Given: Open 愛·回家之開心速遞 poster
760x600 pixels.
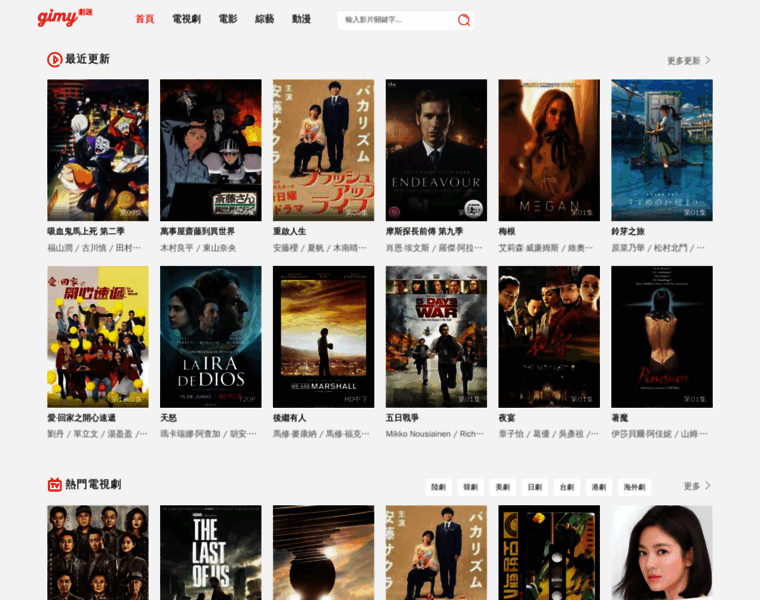Looking at the screenshot, I should (x=98, y=336).
